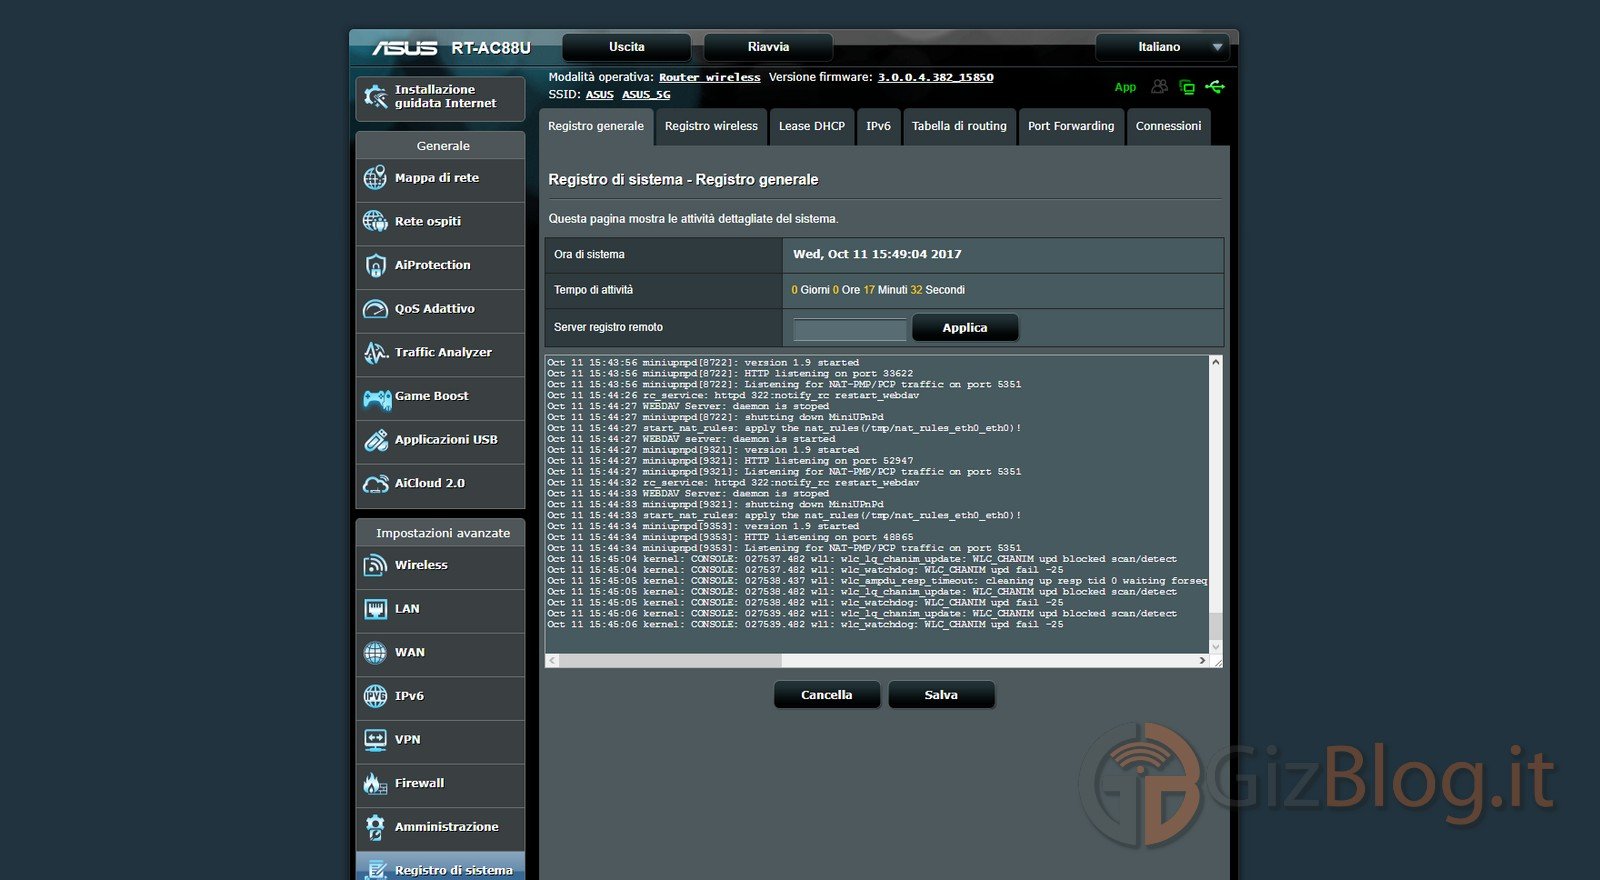
Task: Click the Rete ospiti icon
Action: coord(375,221)
